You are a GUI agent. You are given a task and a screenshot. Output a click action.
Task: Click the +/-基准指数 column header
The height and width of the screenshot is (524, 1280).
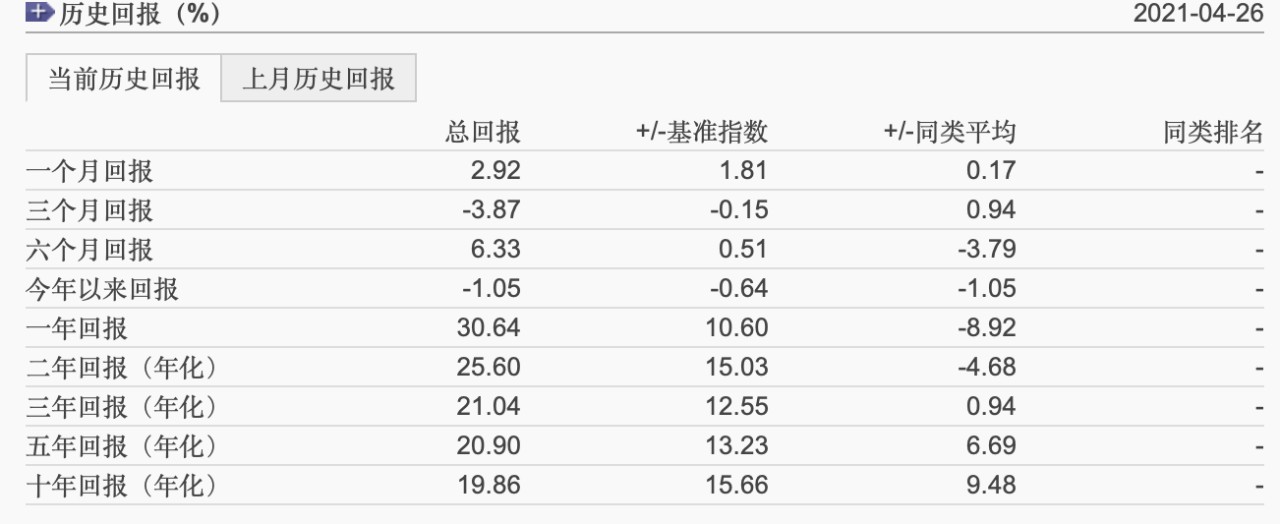point(702,133)
